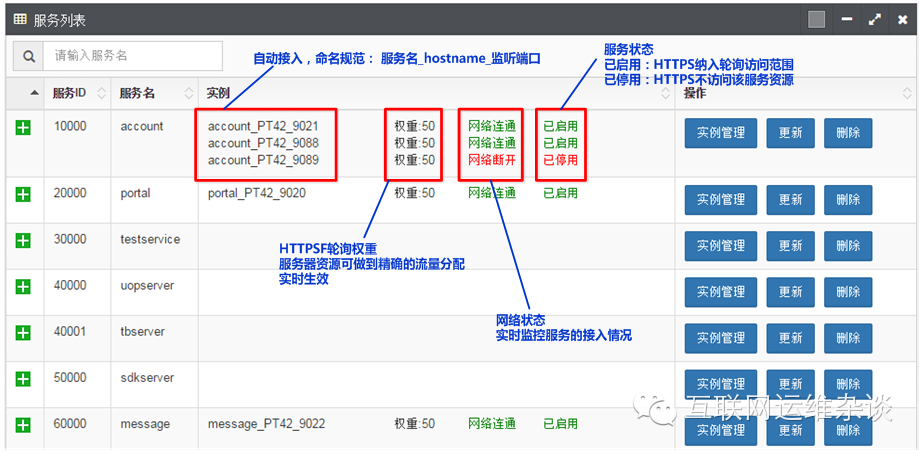Expand the testservice row plus icon
This screenshot has height=454, width=922.
coord(22,240)
